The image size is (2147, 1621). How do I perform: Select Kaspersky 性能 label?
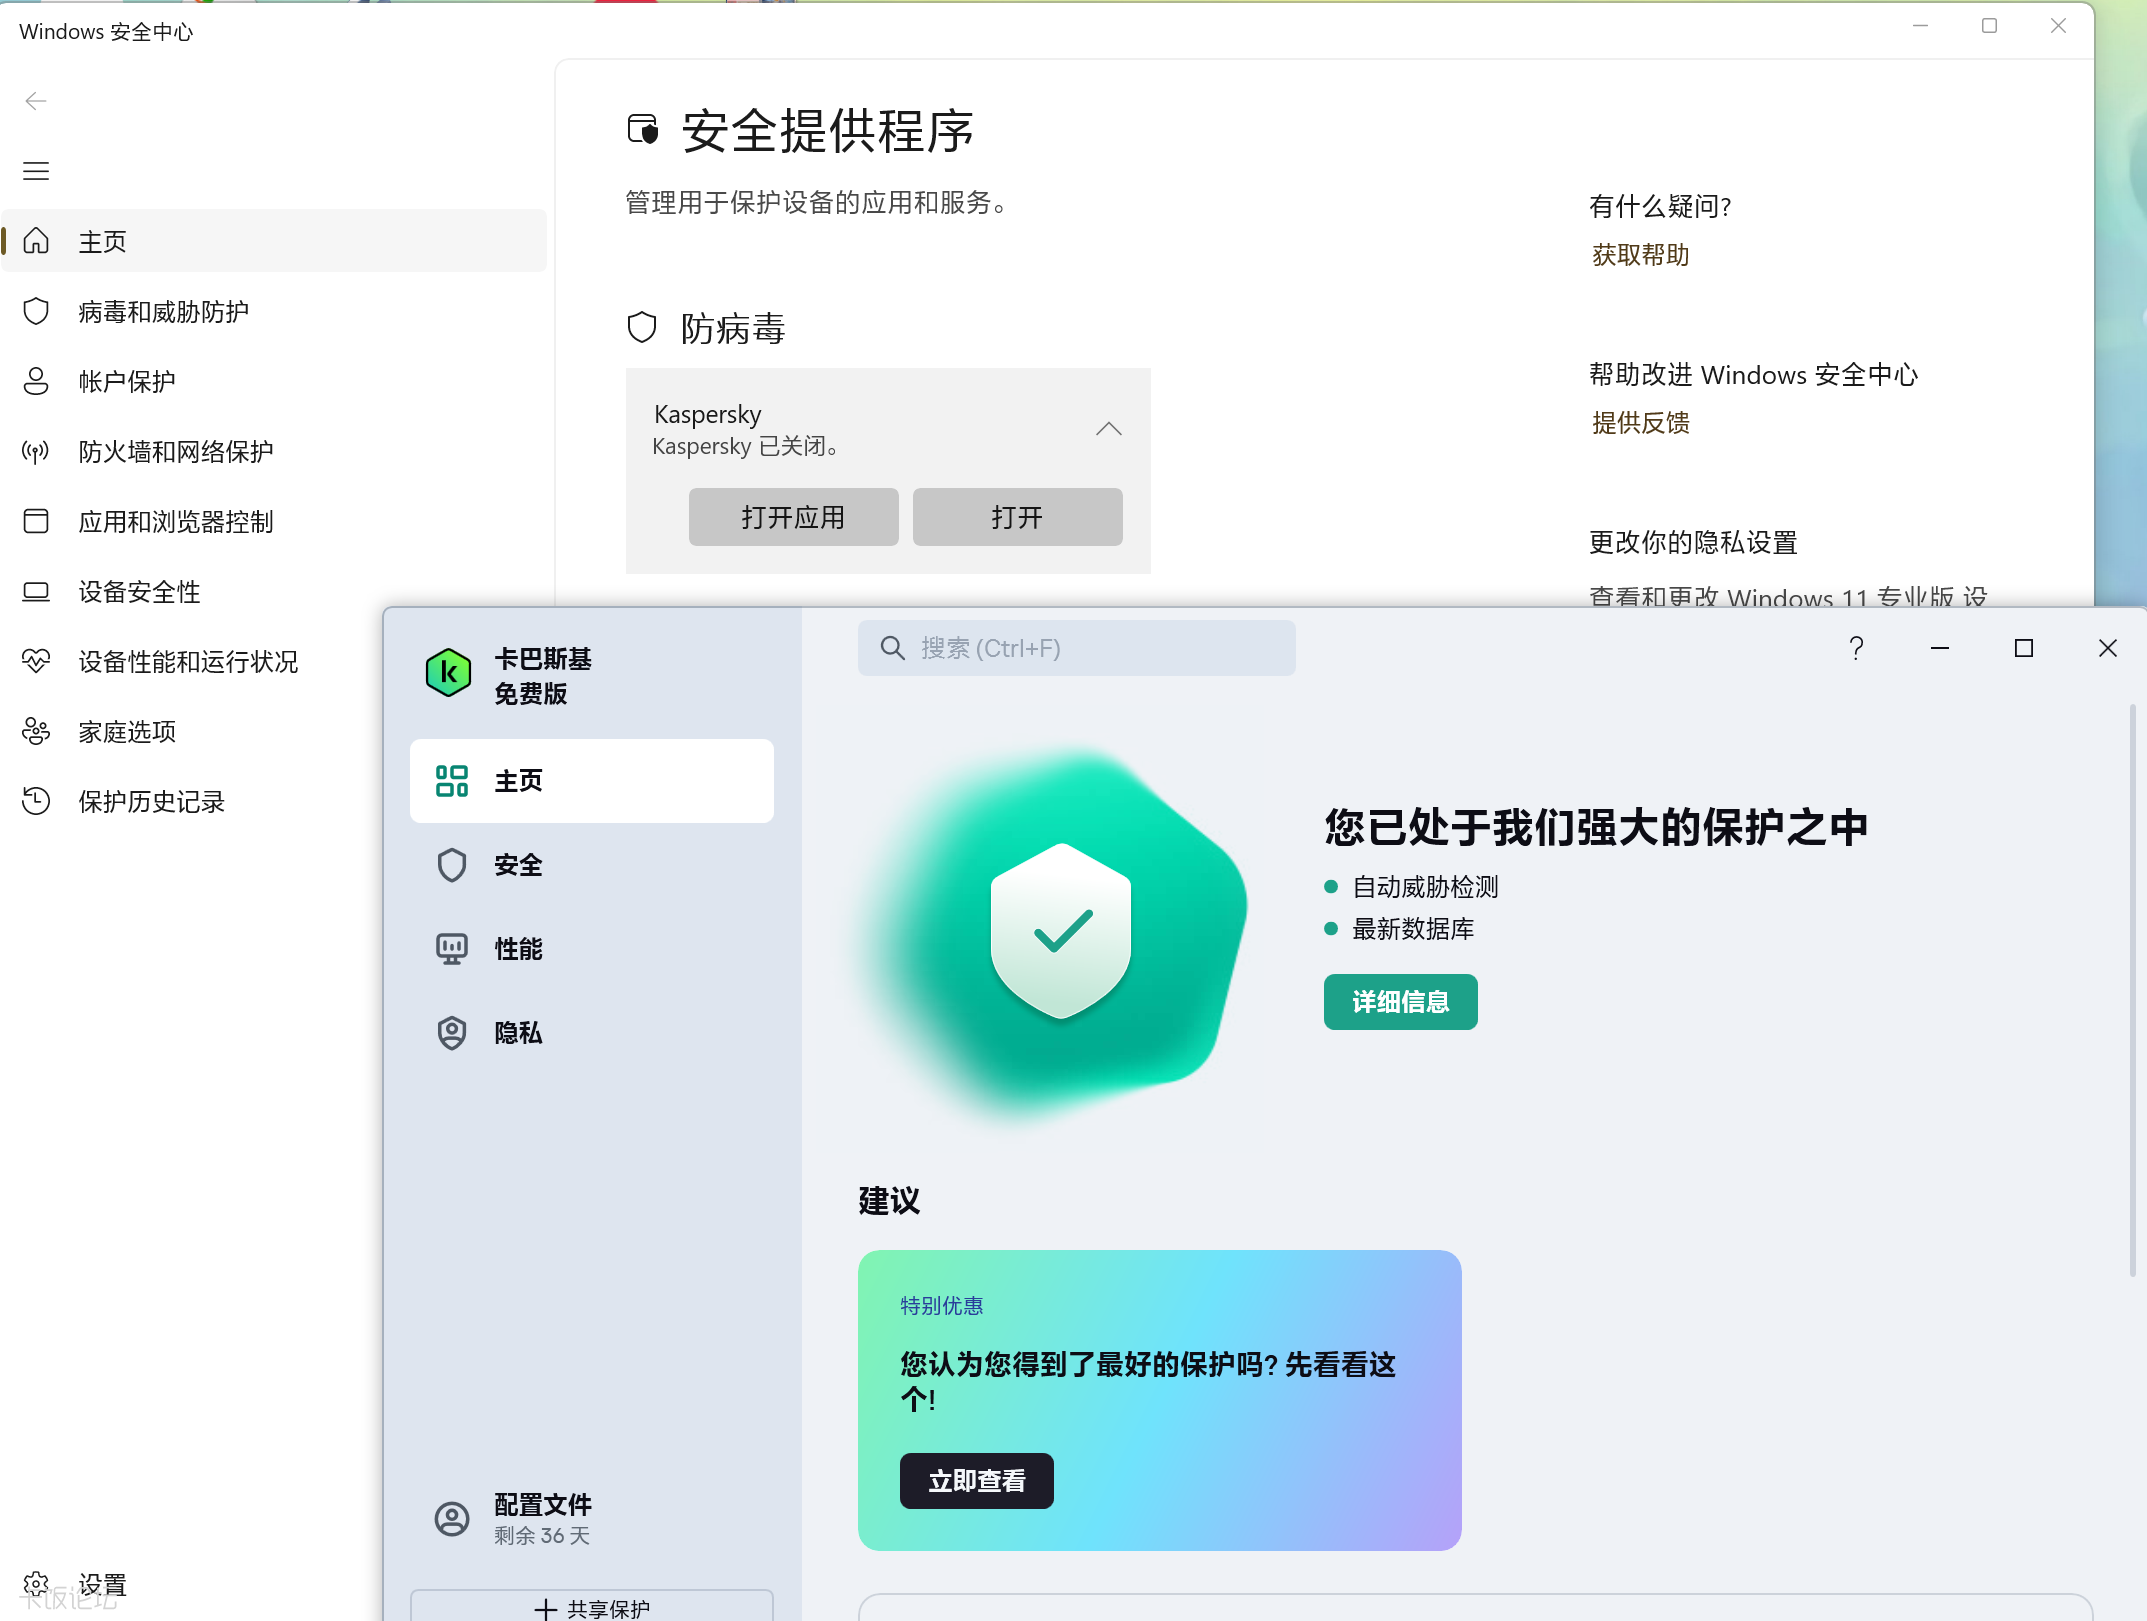point(518,949)
